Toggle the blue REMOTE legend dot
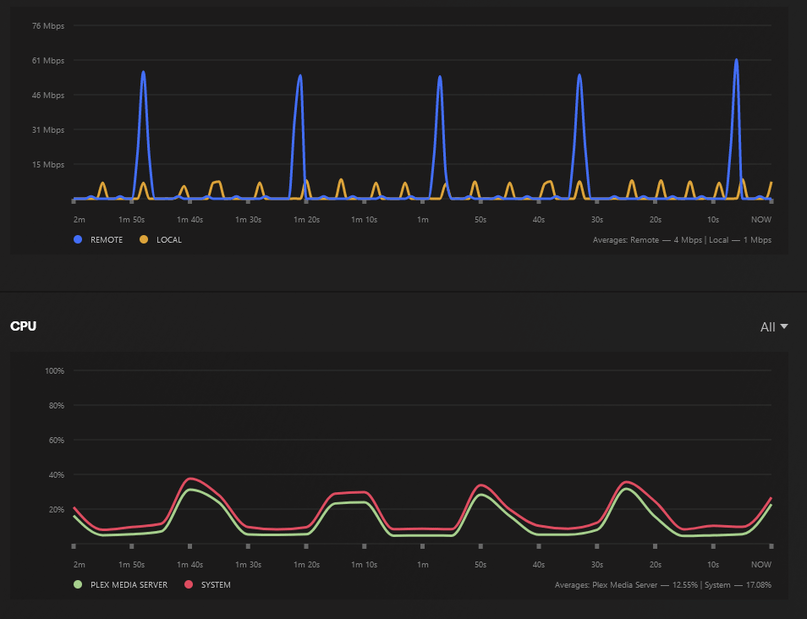The image size is (807, 619). coord(78,240)
